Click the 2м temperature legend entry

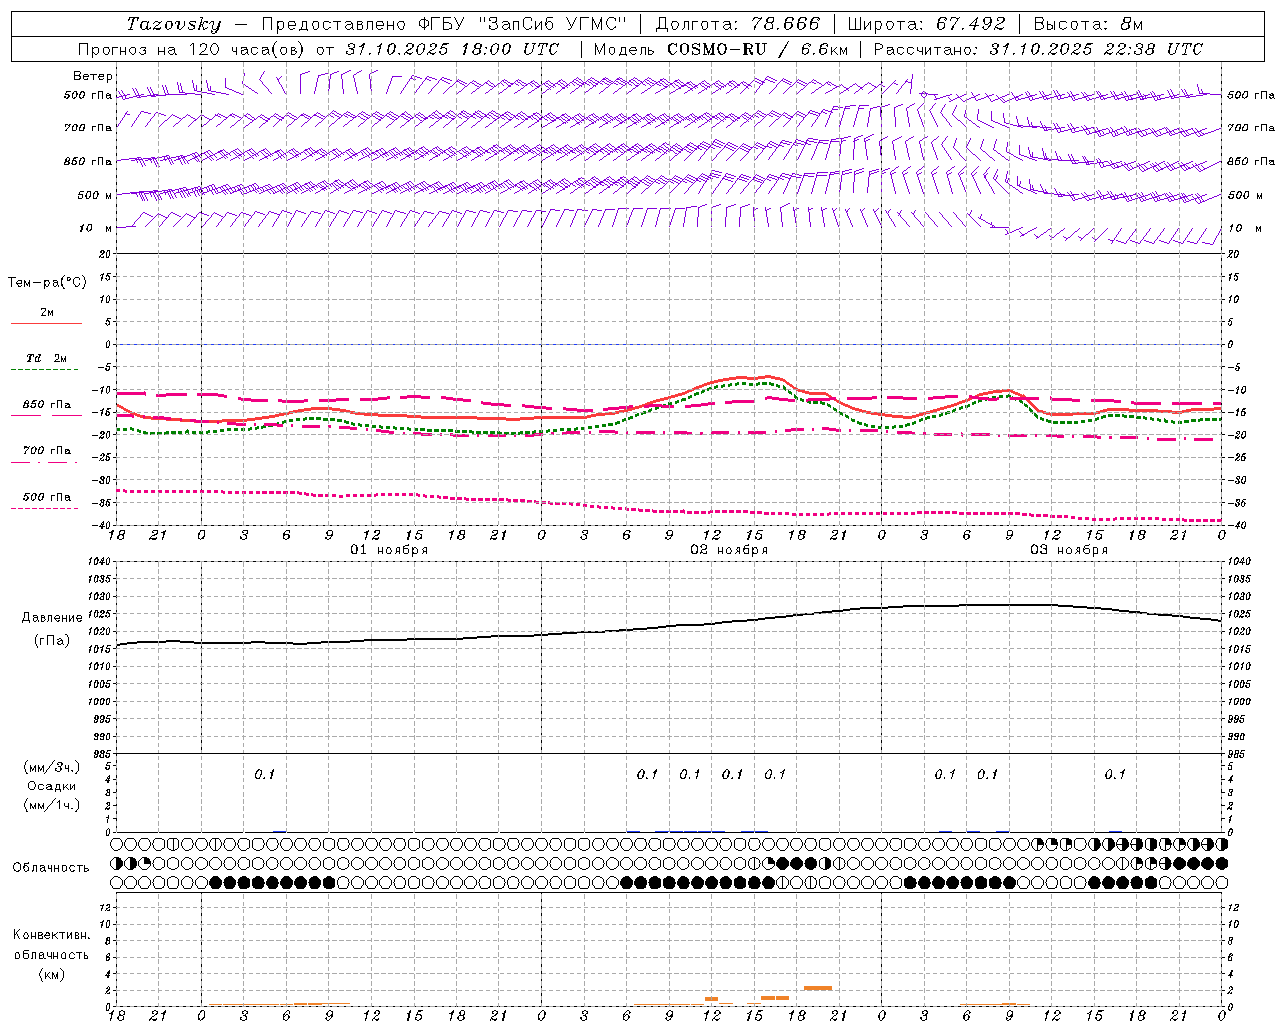(x=47, y=313)
